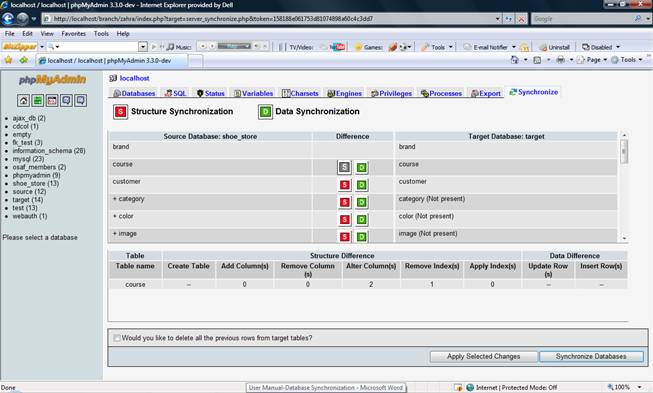Image resolution: width=653 pixels, height=393 pixels.
Task: Click the green Log out icon in sidebar
Action: click(x=37, y=100)
